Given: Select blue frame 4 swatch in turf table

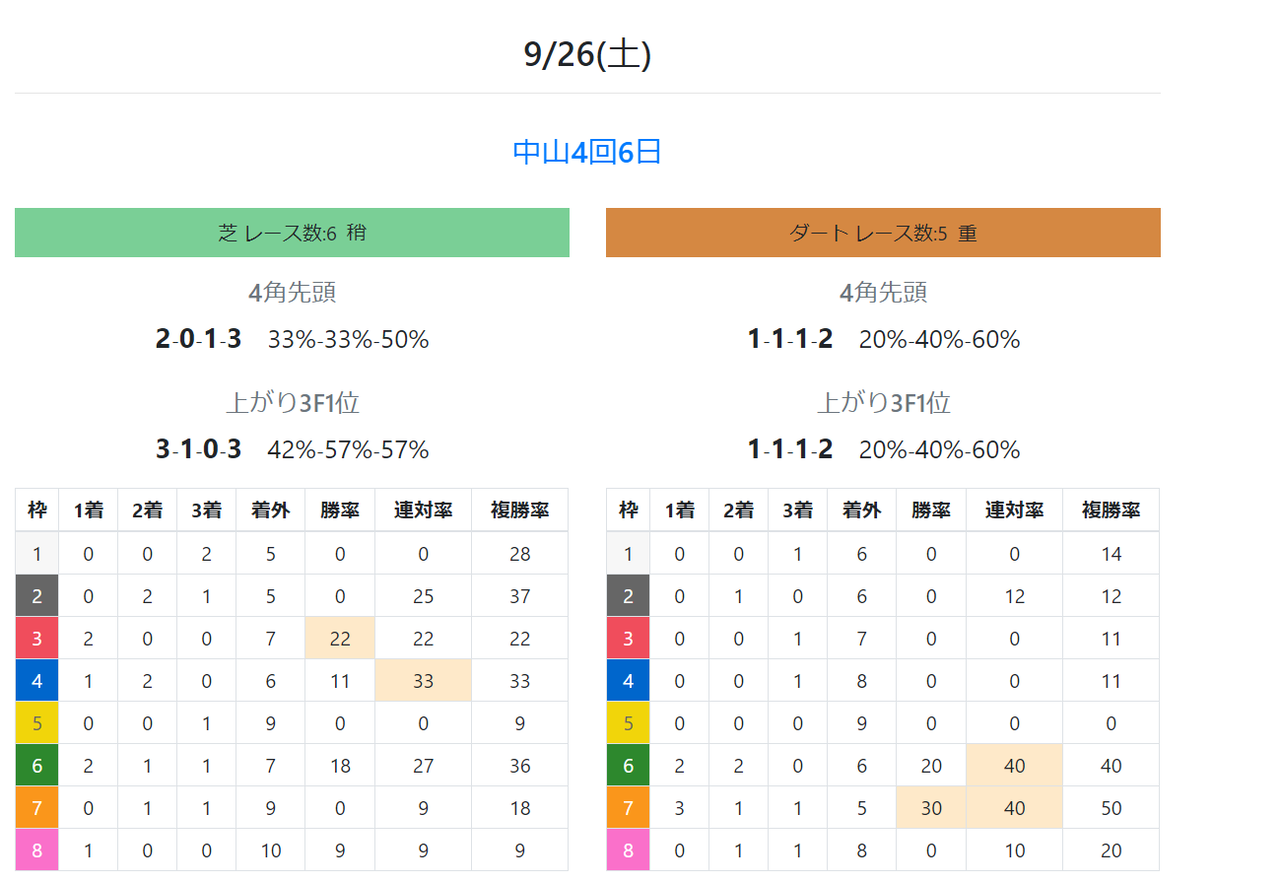Looking at the screenshot, I should (37, 681).
